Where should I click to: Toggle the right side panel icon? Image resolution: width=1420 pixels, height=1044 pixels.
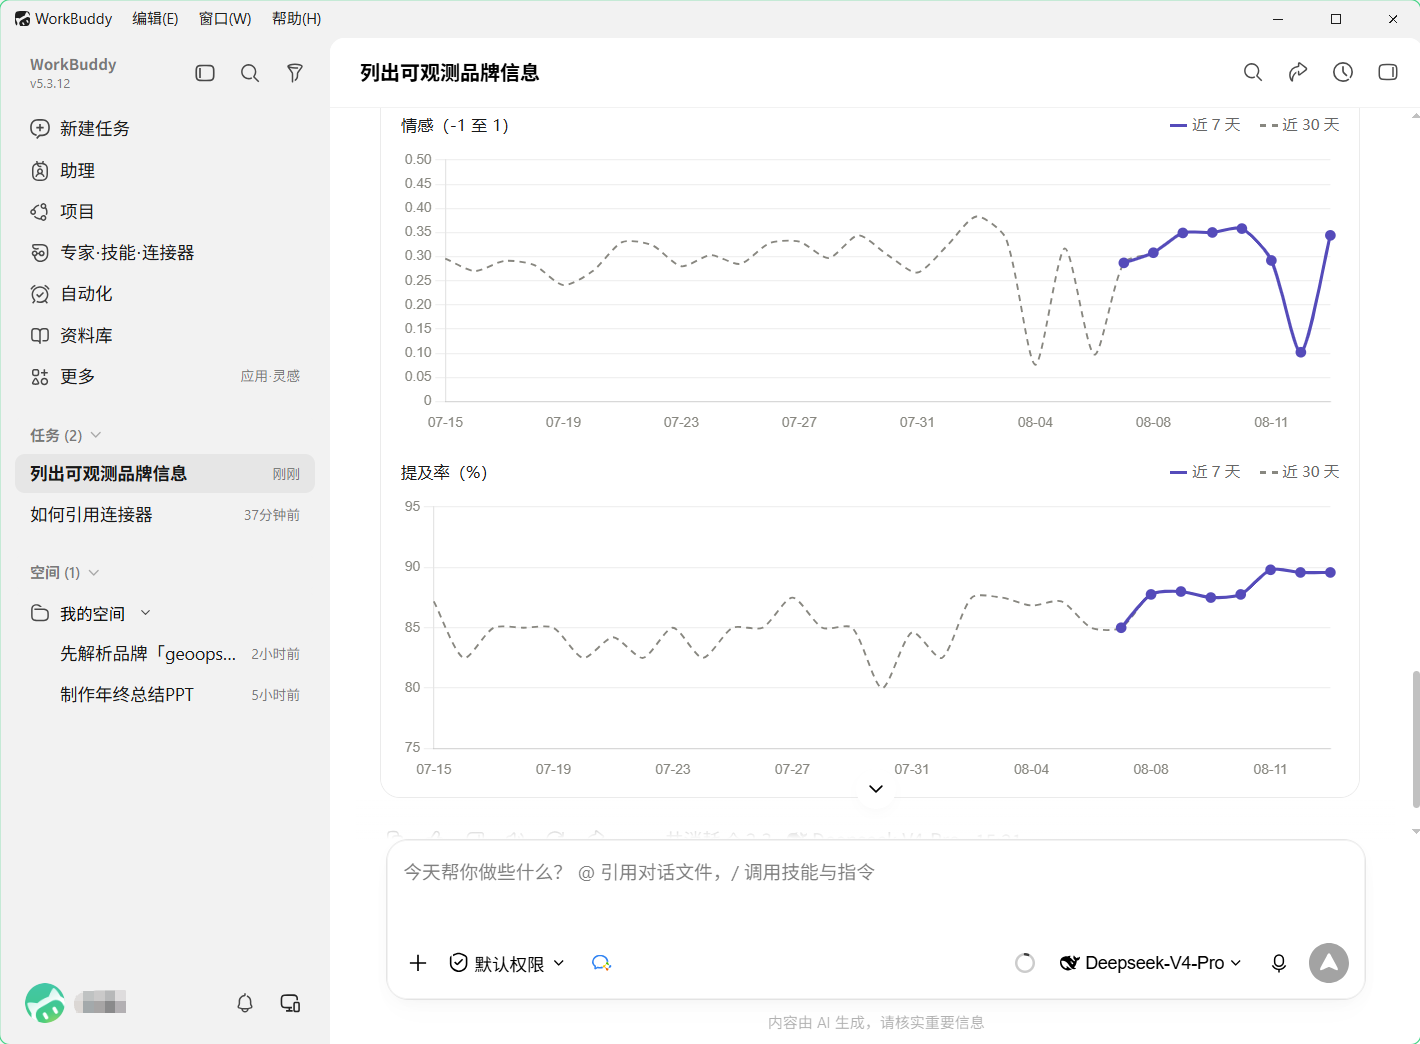pos(1388,72)
